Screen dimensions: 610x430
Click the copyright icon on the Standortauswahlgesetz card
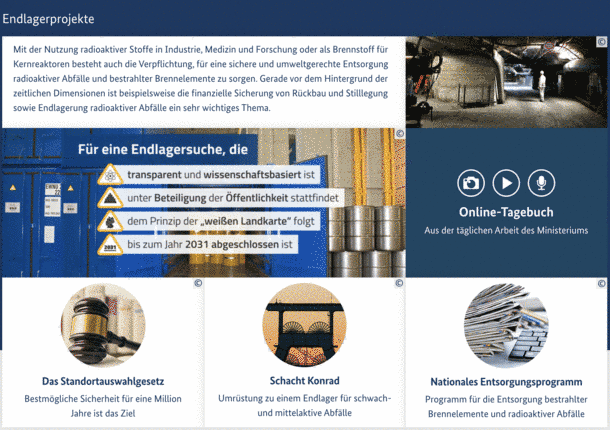click(198, 283)
